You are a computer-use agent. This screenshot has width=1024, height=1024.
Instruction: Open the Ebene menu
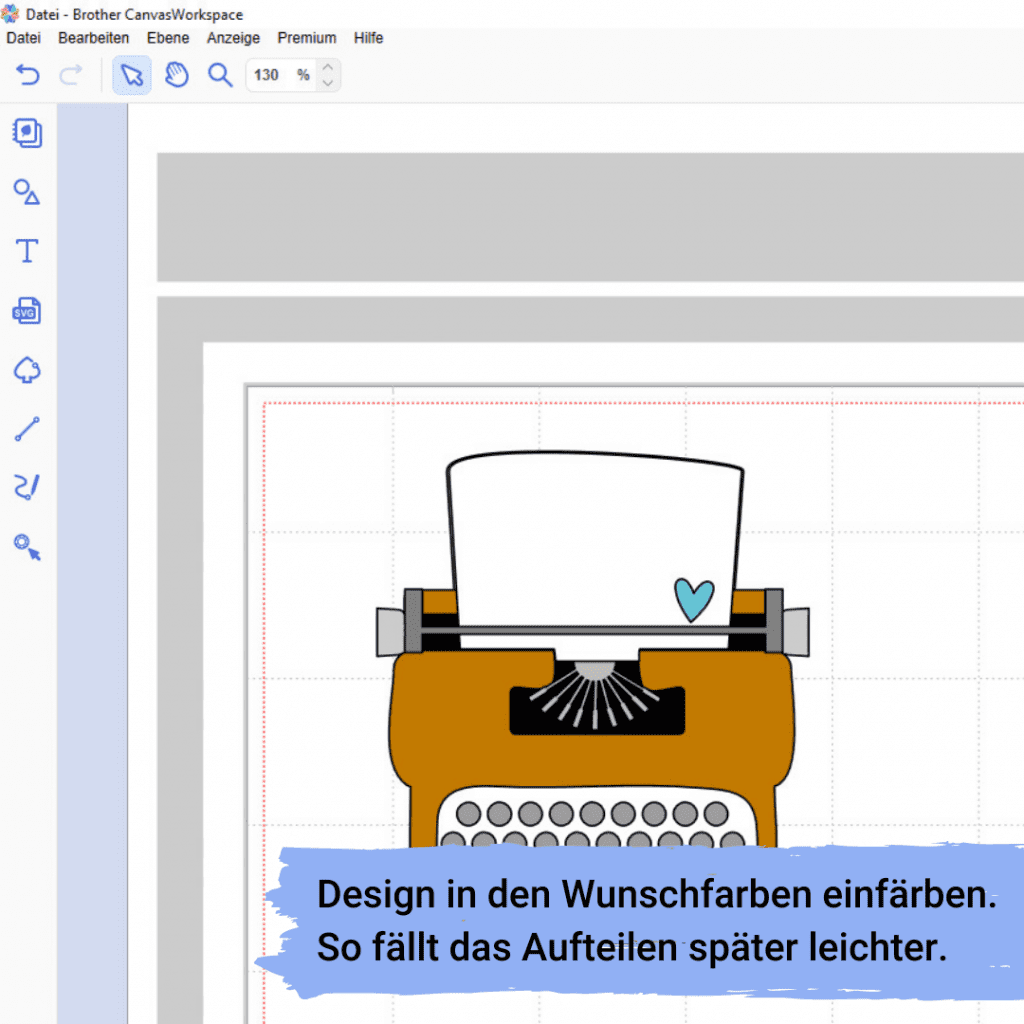167,38
